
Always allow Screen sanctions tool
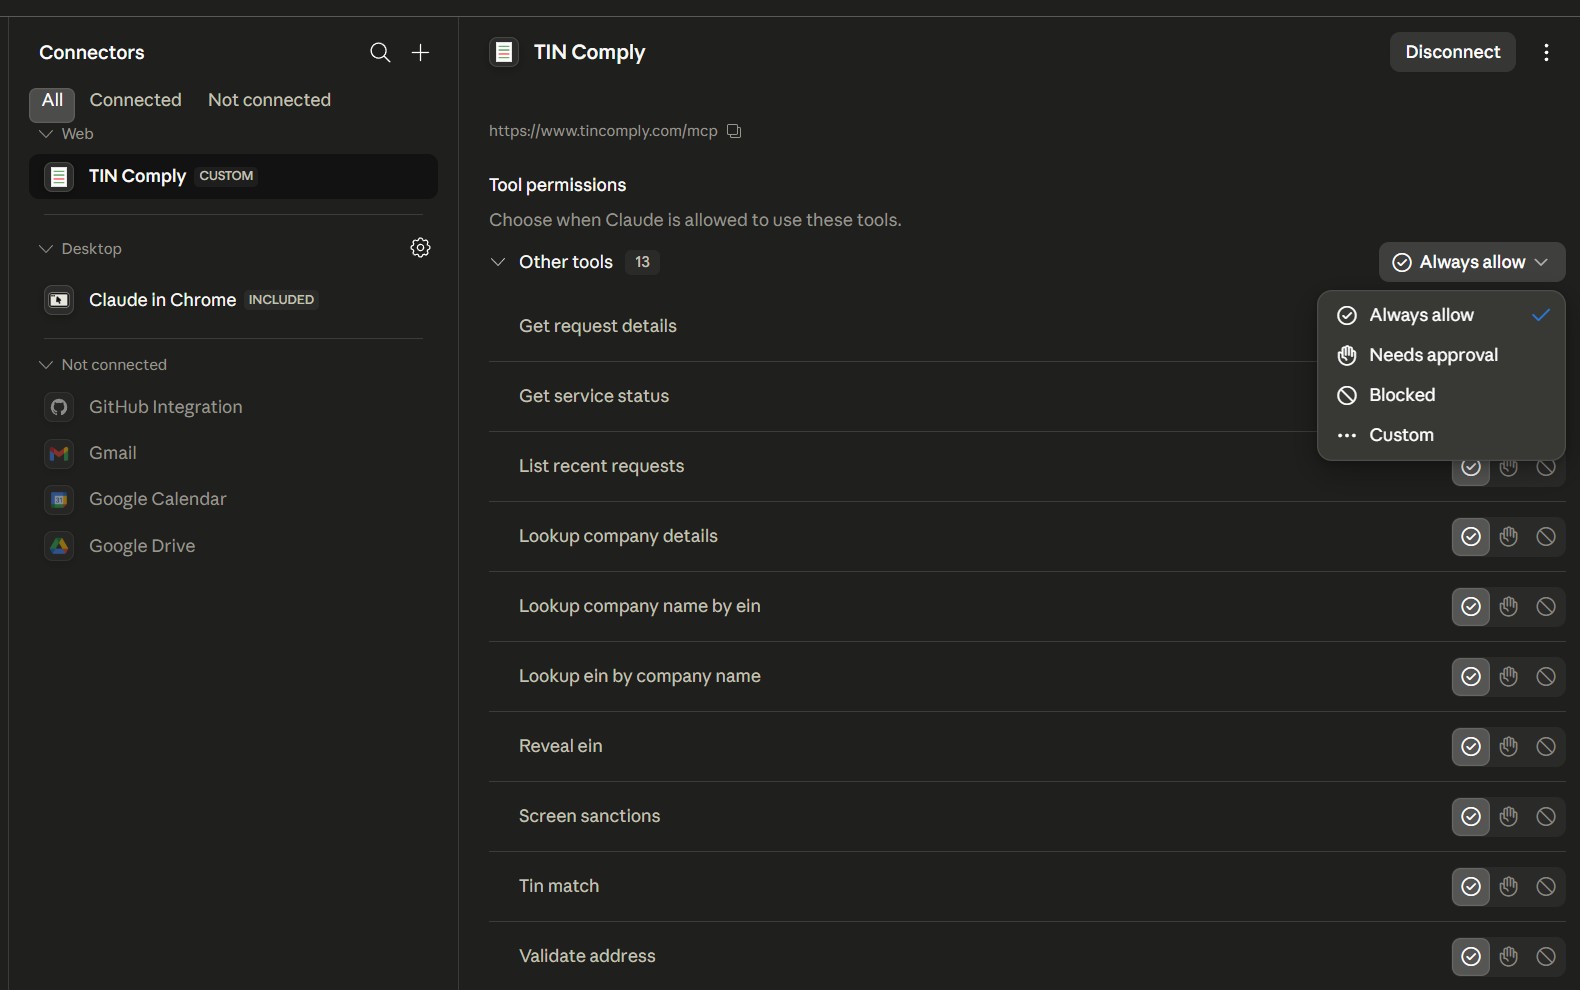[x=1470, y=817]
